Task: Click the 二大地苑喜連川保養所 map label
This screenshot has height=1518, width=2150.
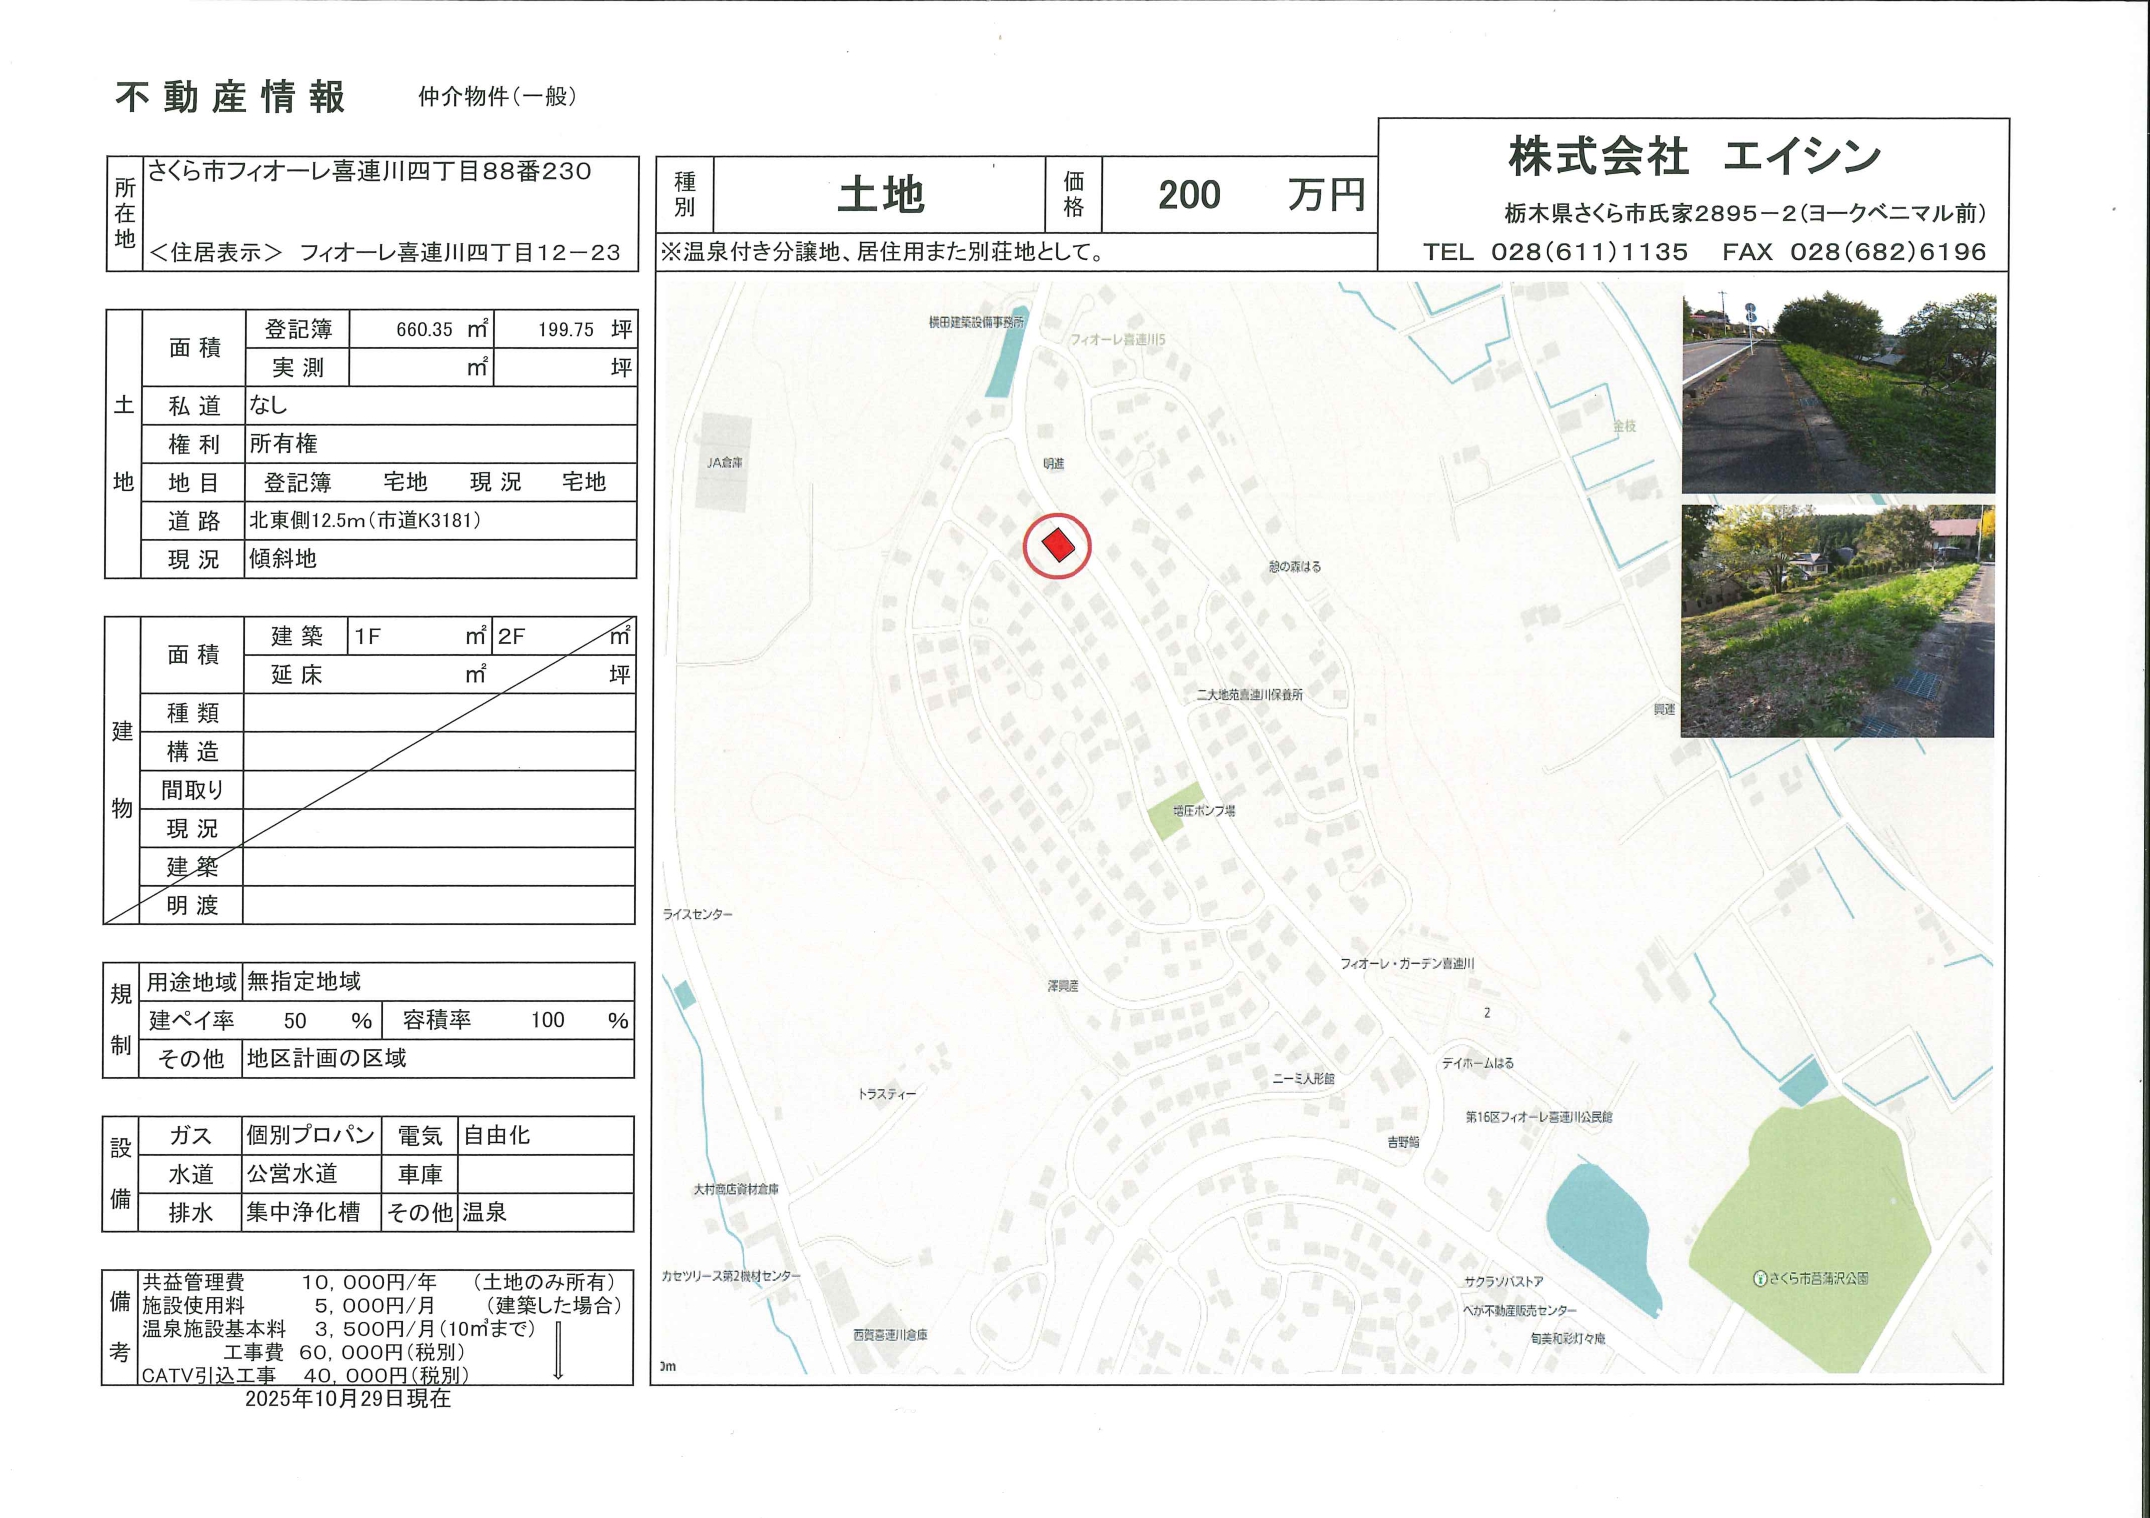Action: (1249, 694)
